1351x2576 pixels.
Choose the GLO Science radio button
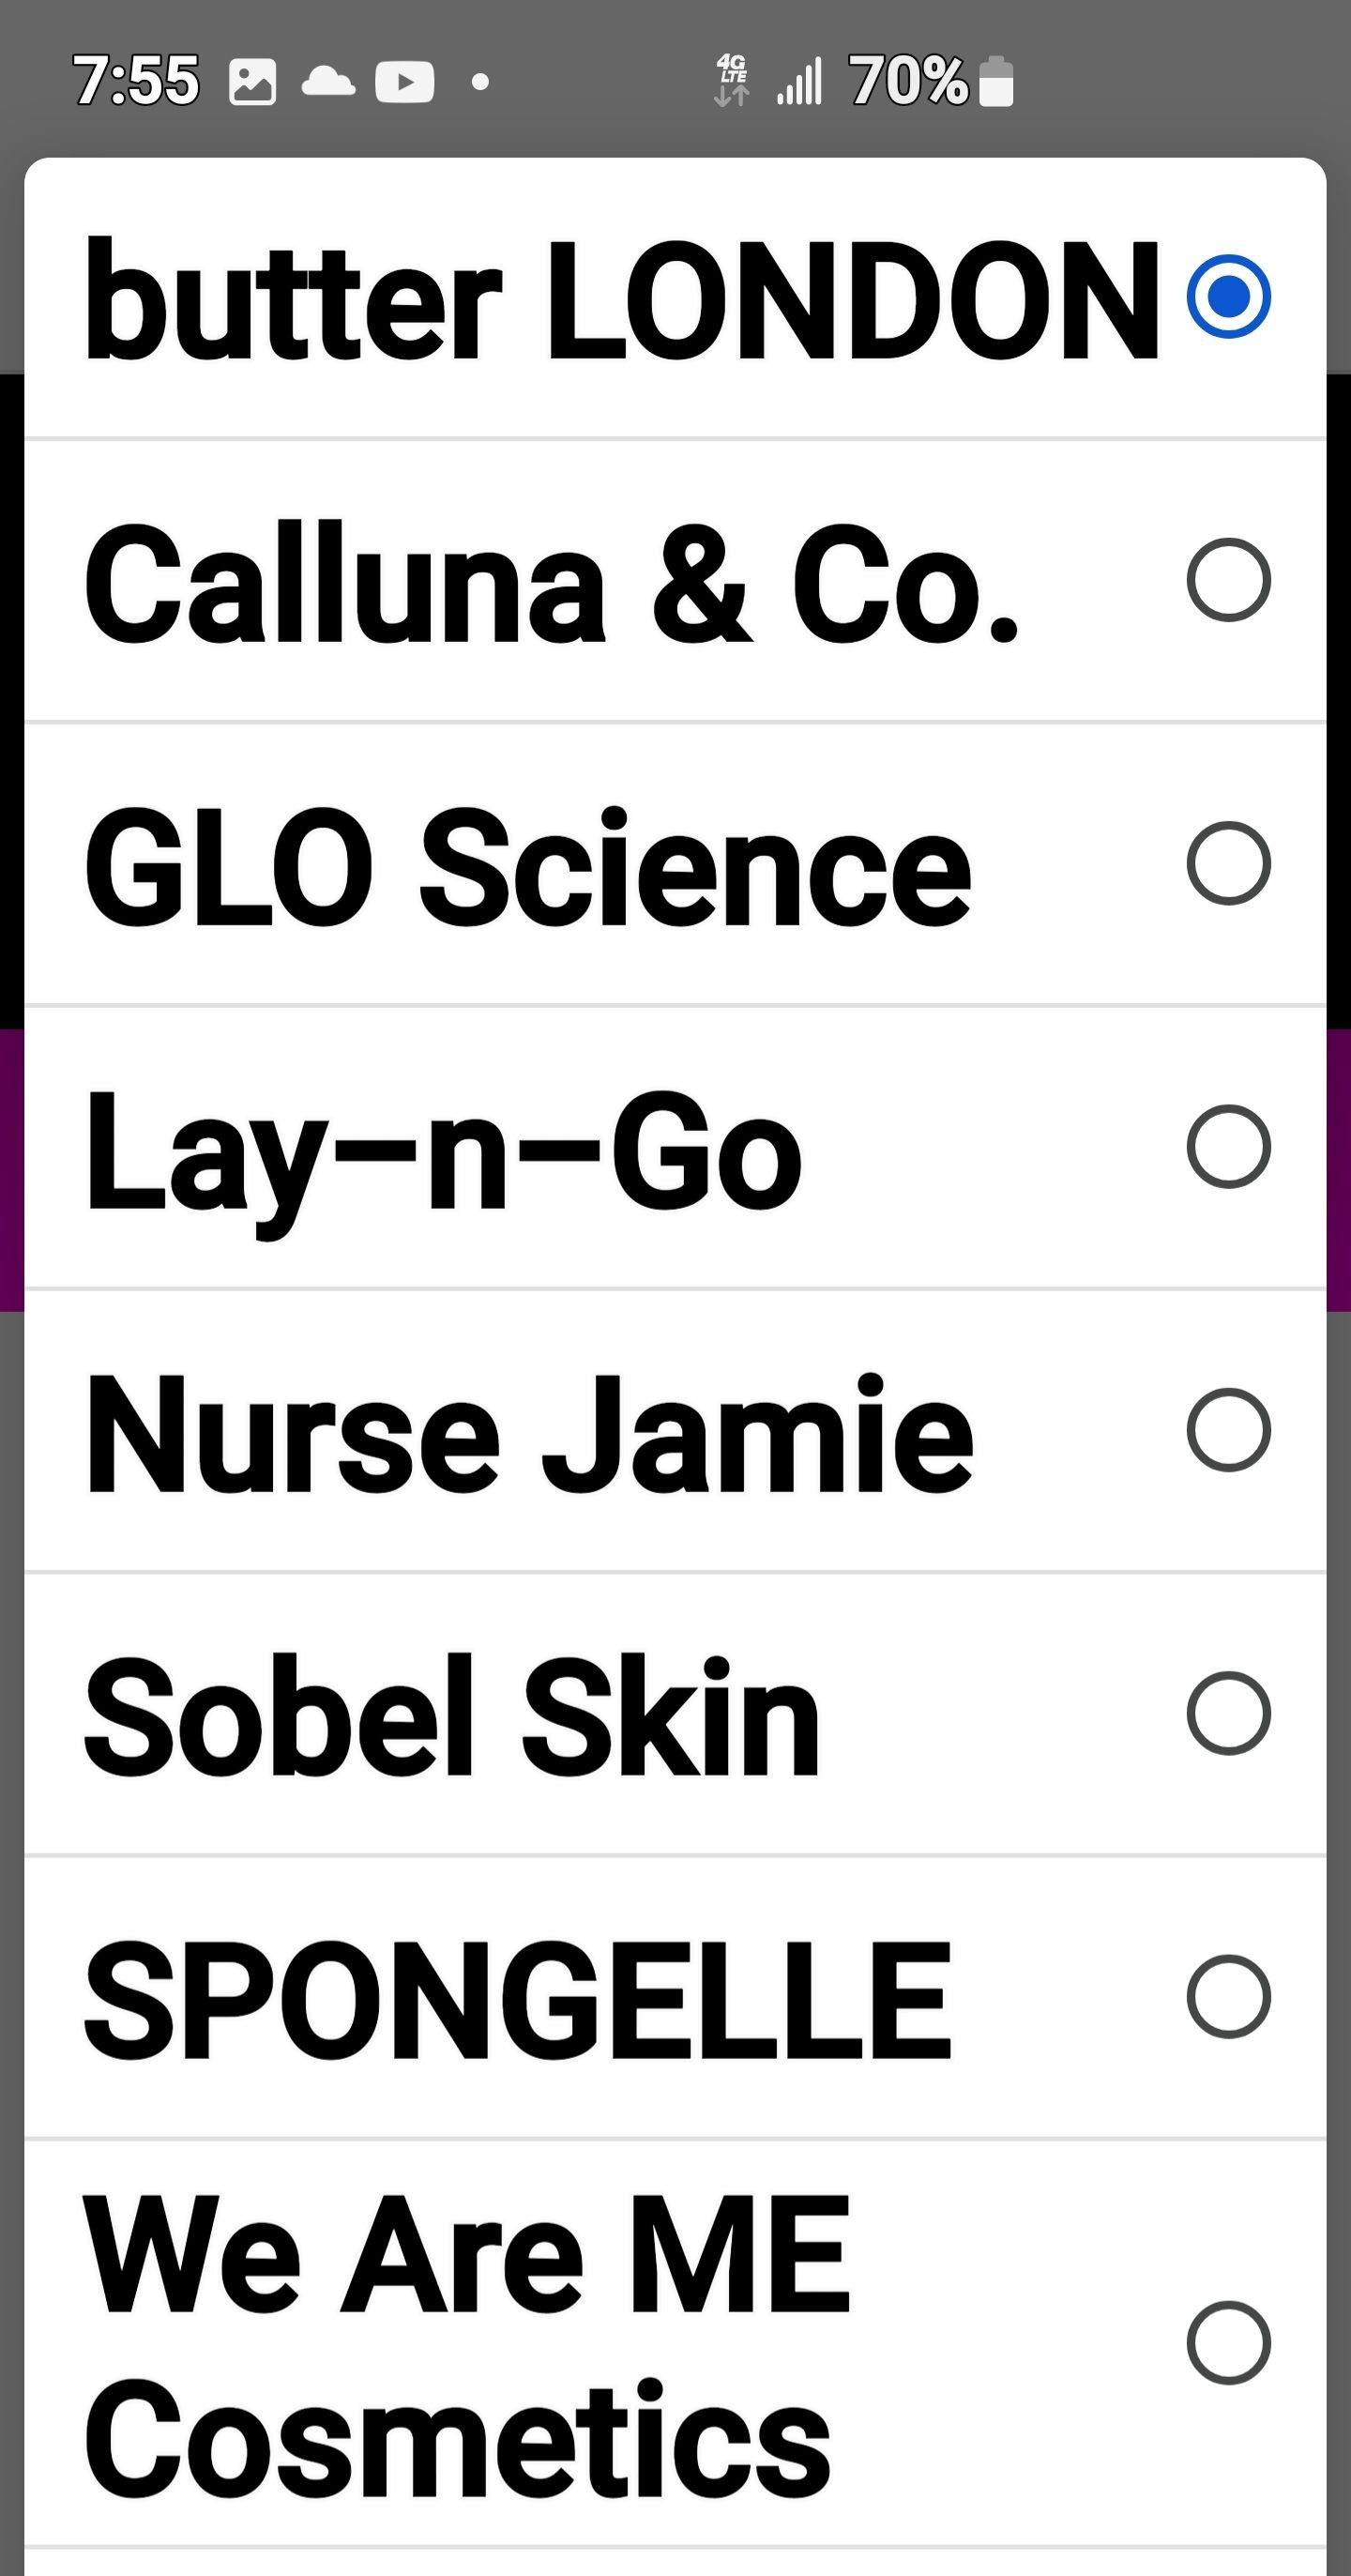coord(1228,863)
